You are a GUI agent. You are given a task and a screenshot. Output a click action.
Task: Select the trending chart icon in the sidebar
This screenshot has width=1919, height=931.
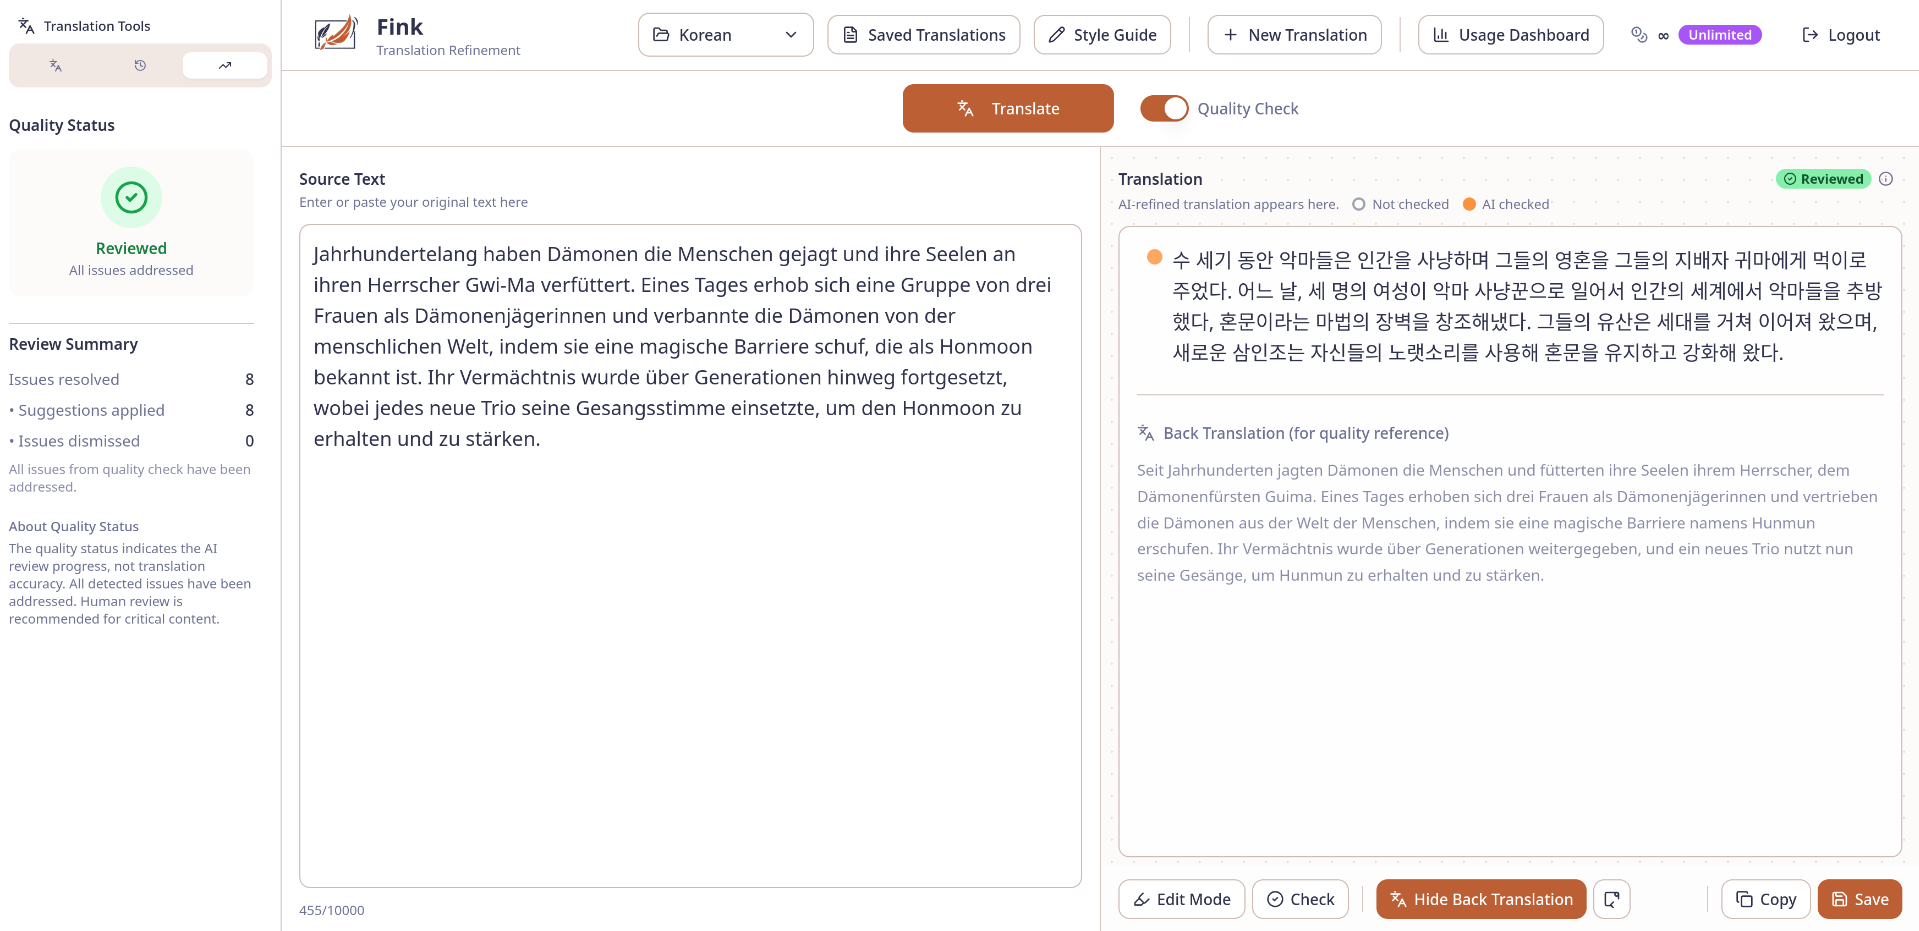pos(224,64)
